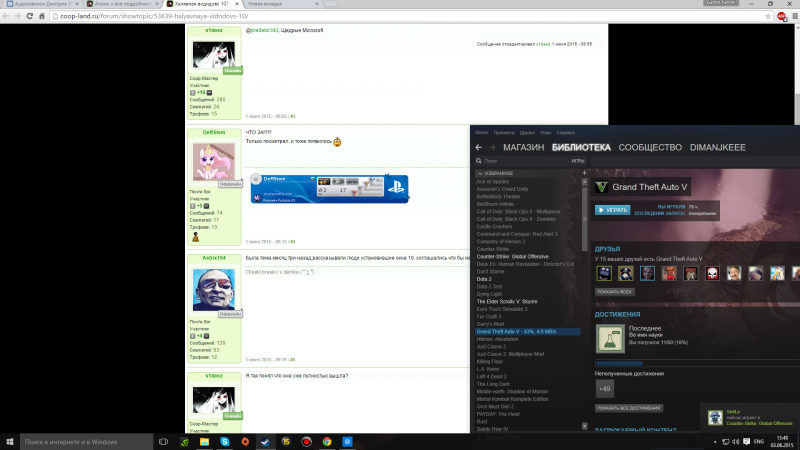Open the yellow 15 app on taskbar
The image size is (800, 450).
286,442
